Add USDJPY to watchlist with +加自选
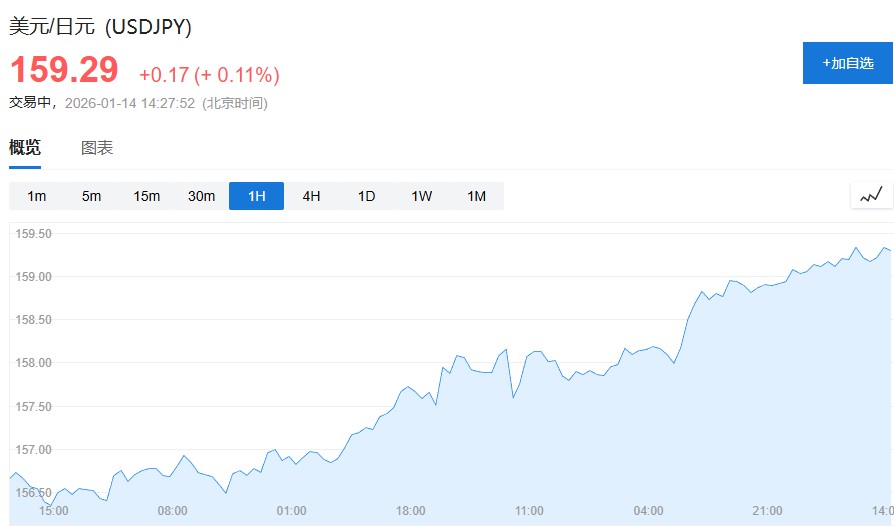Screen dimensions: 894x526 (848, 63)
